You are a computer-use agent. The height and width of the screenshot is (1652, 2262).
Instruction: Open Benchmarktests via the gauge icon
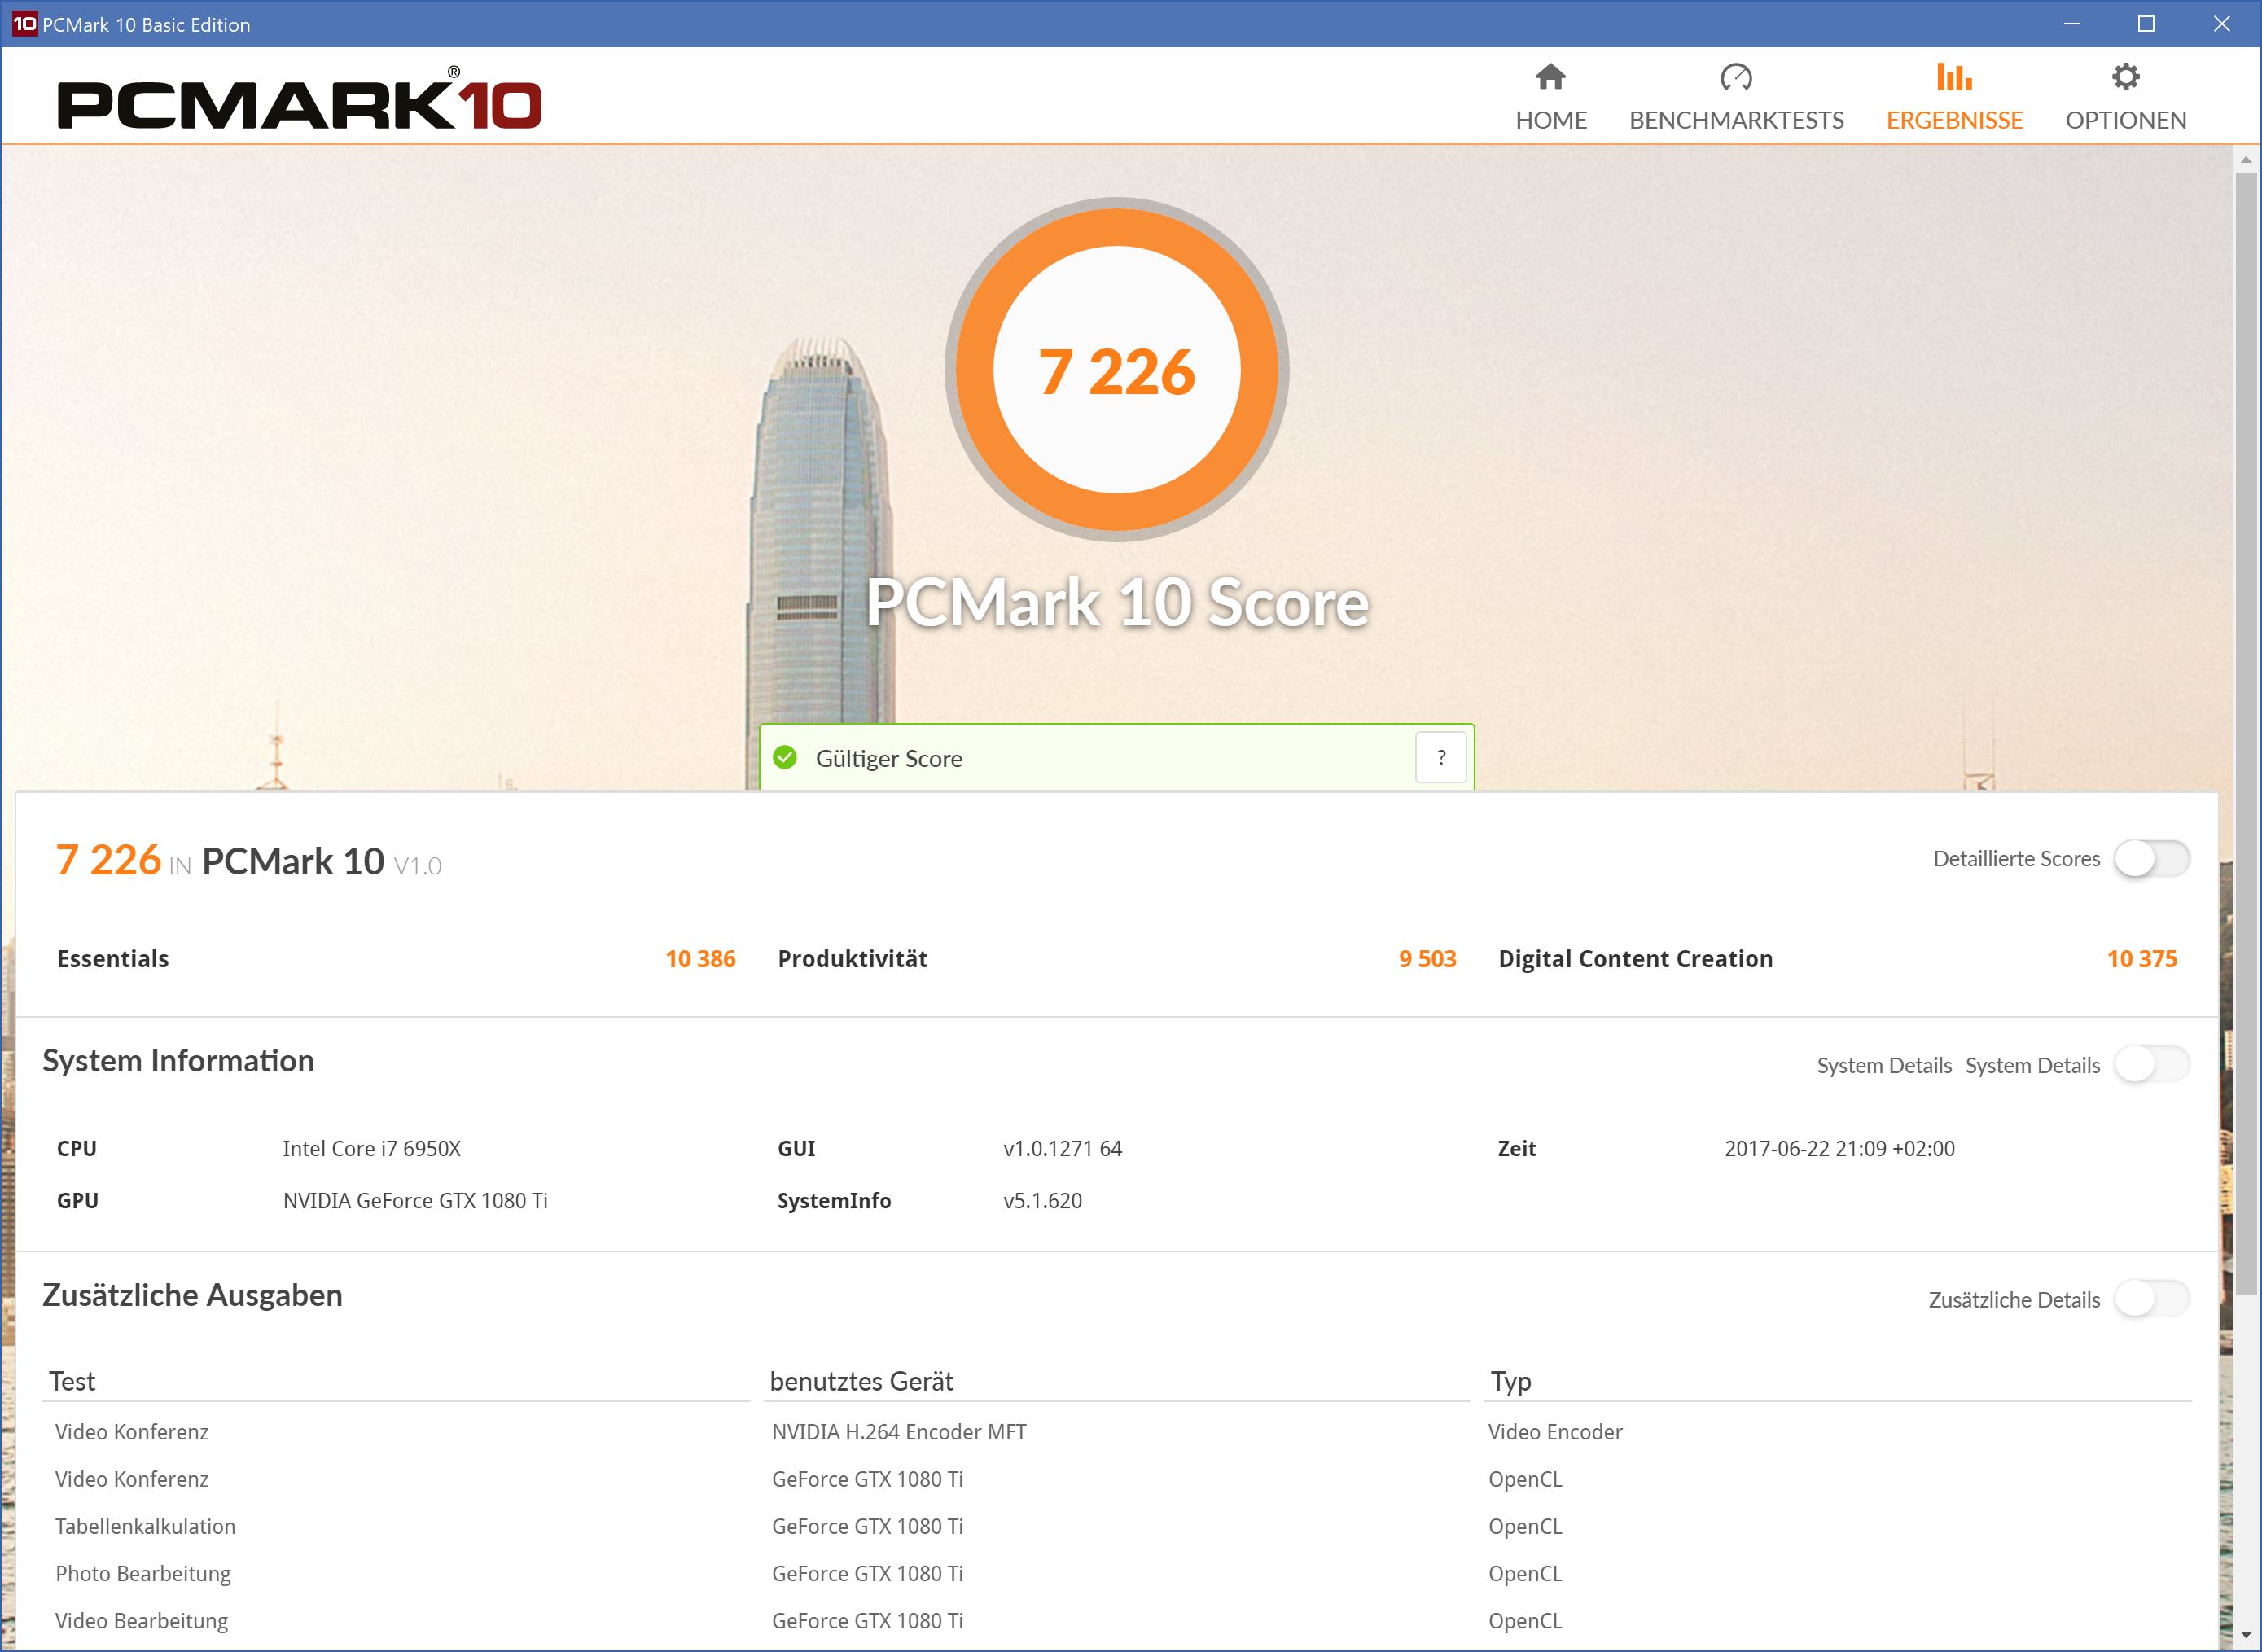click(x=1736, y=77)
